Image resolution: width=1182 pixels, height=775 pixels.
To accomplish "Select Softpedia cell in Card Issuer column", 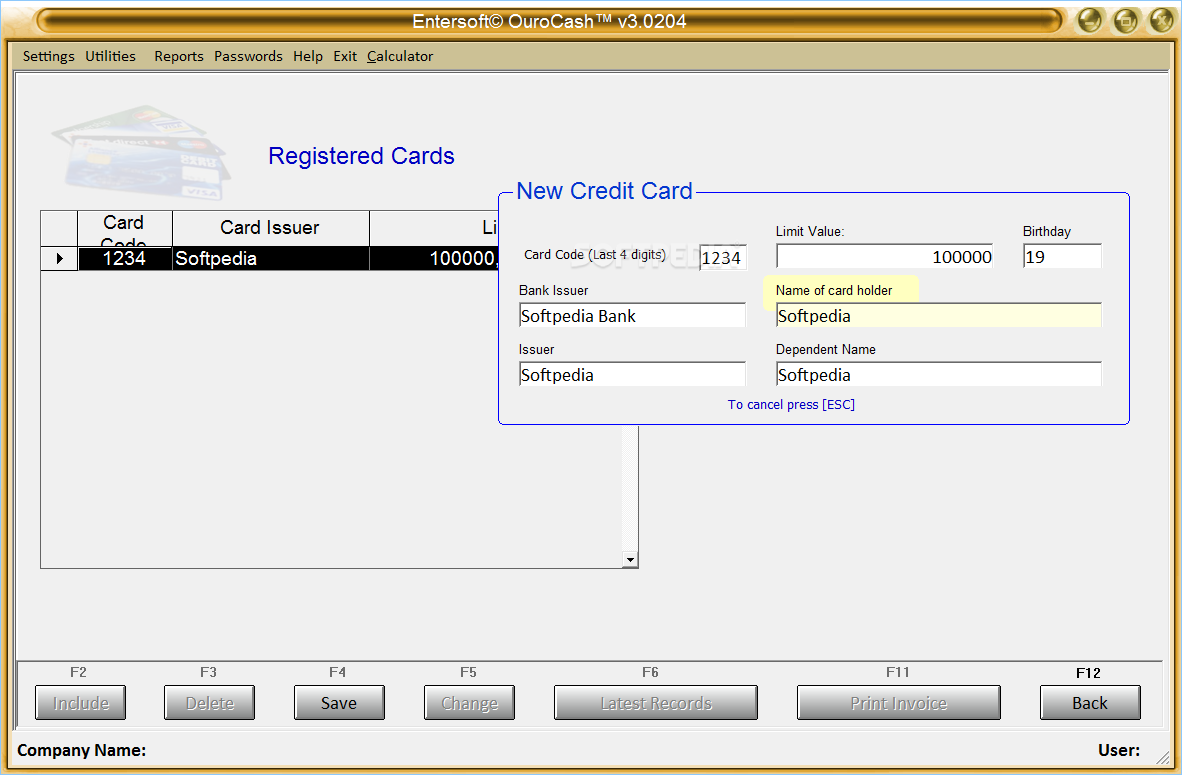I will [271, 259].
